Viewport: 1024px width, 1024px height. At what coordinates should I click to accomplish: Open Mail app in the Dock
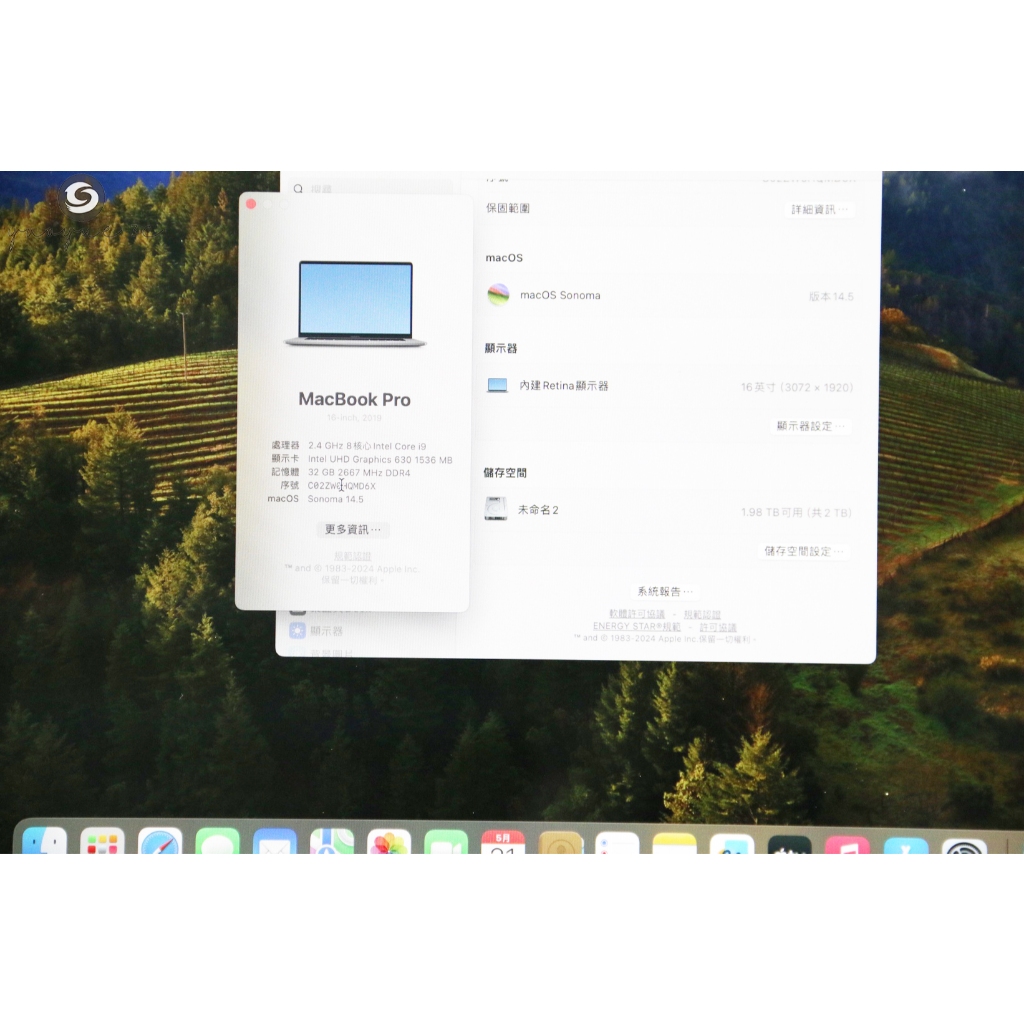[275, 840]
